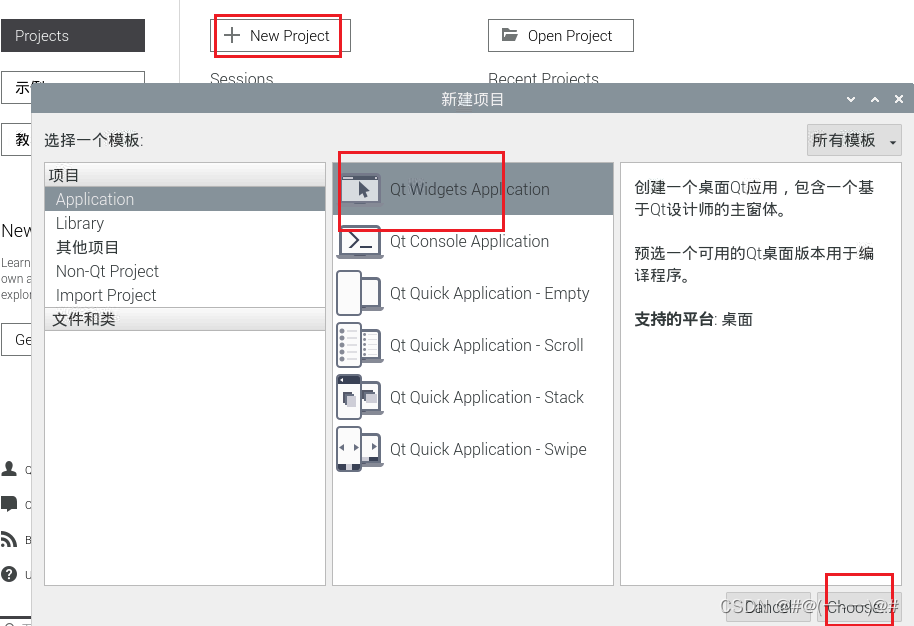Choose Qt Widgets Application template text
The image size is (914, 626).
tap(469, 189)
